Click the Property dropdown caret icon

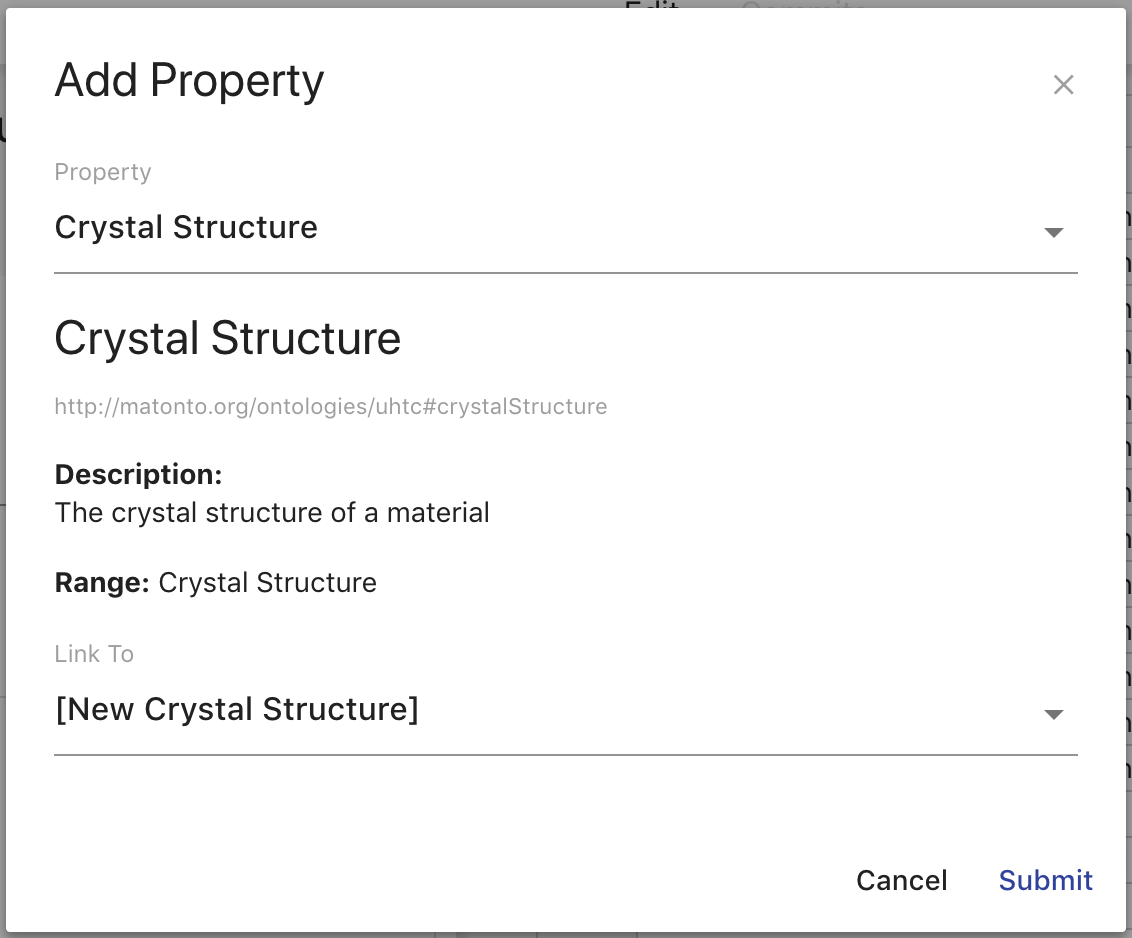[1054, 232]
